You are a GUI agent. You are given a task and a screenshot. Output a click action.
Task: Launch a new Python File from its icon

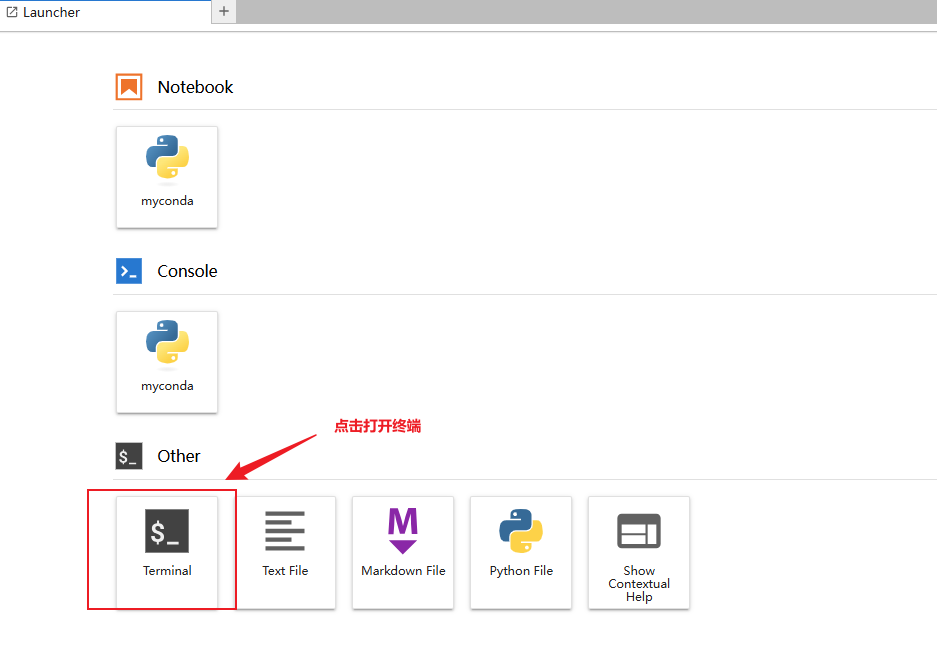521,531
